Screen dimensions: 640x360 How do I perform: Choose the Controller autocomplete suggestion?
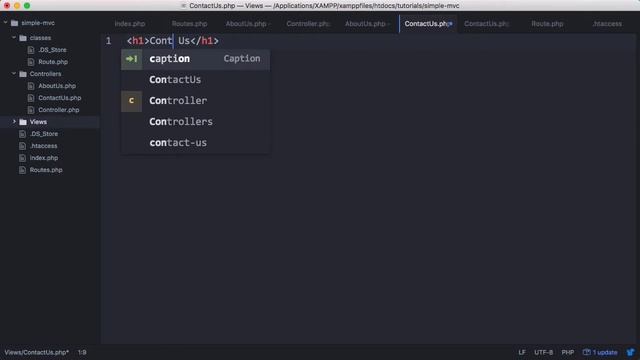pos(196,101)
